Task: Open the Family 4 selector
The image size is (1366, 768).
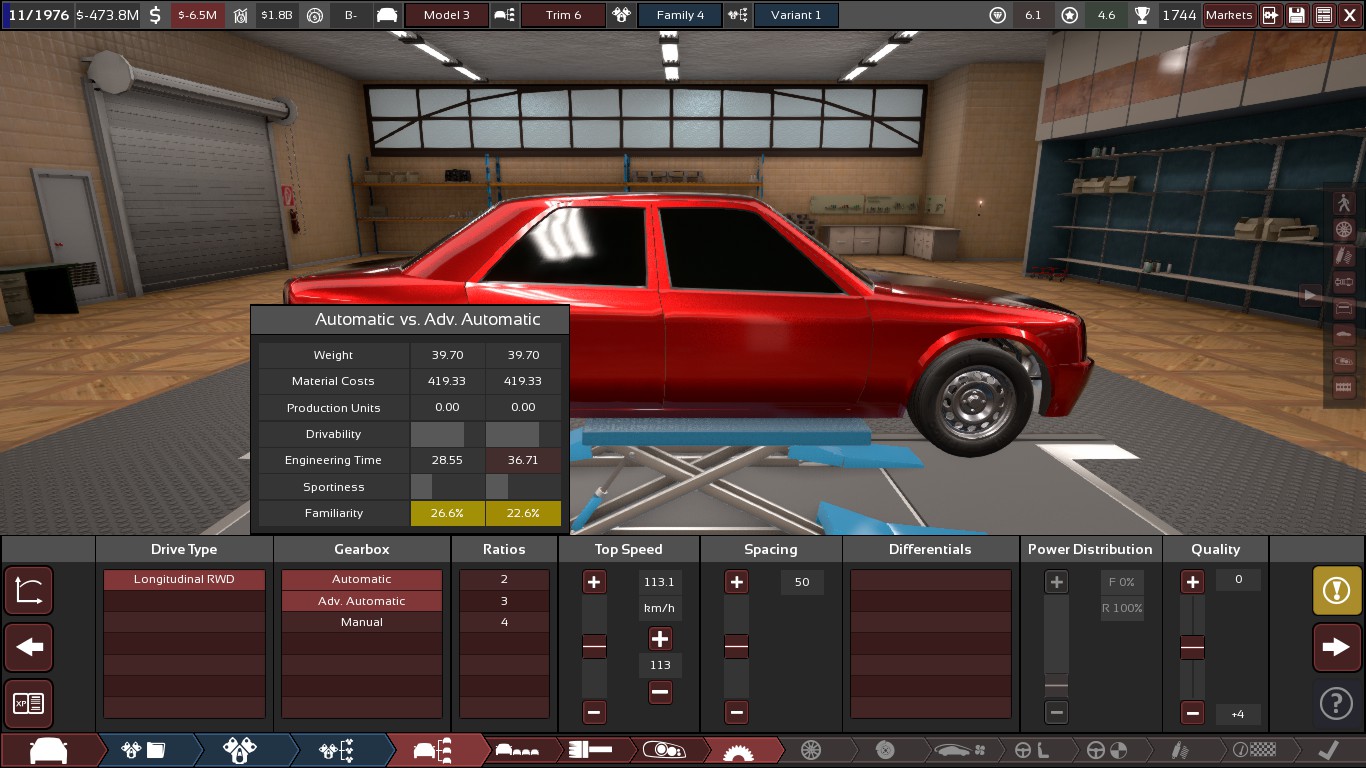Action: (680, 15)
